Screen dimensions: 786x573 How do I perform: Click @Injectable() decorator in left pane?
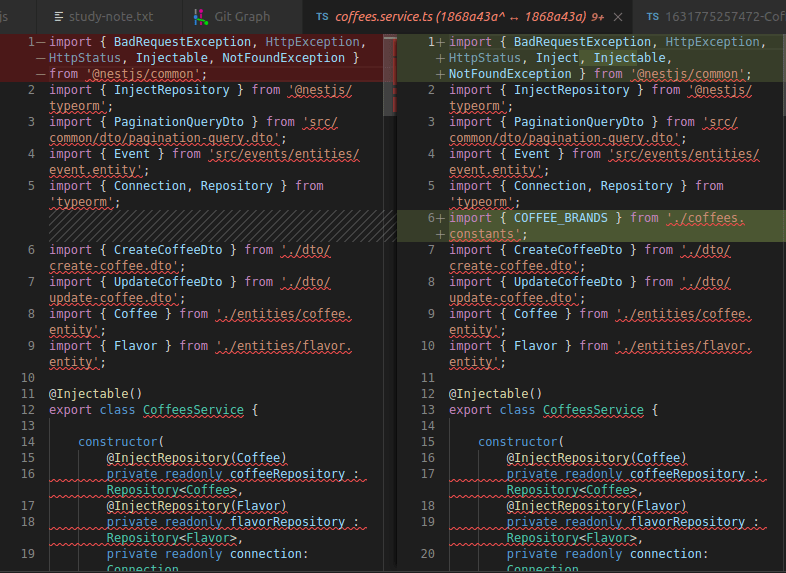95,394
